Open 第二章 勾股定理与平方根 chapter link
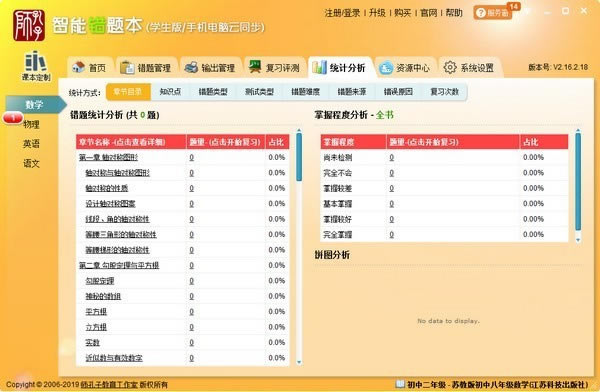The height and width of the screenshot is (392, 600). (119, 265)
